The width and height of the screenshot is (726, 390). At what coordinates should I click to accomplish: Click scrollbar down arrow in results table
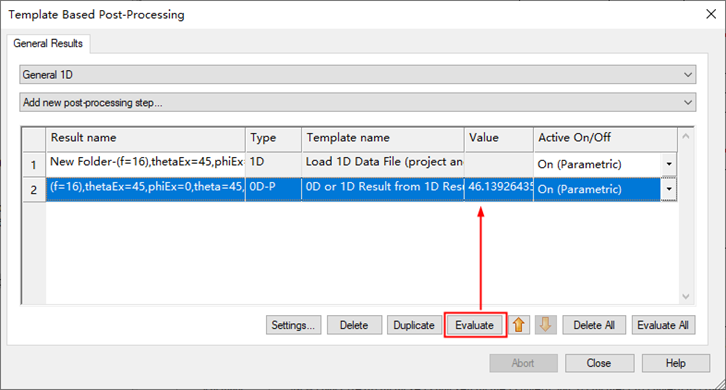coord(686,296)
